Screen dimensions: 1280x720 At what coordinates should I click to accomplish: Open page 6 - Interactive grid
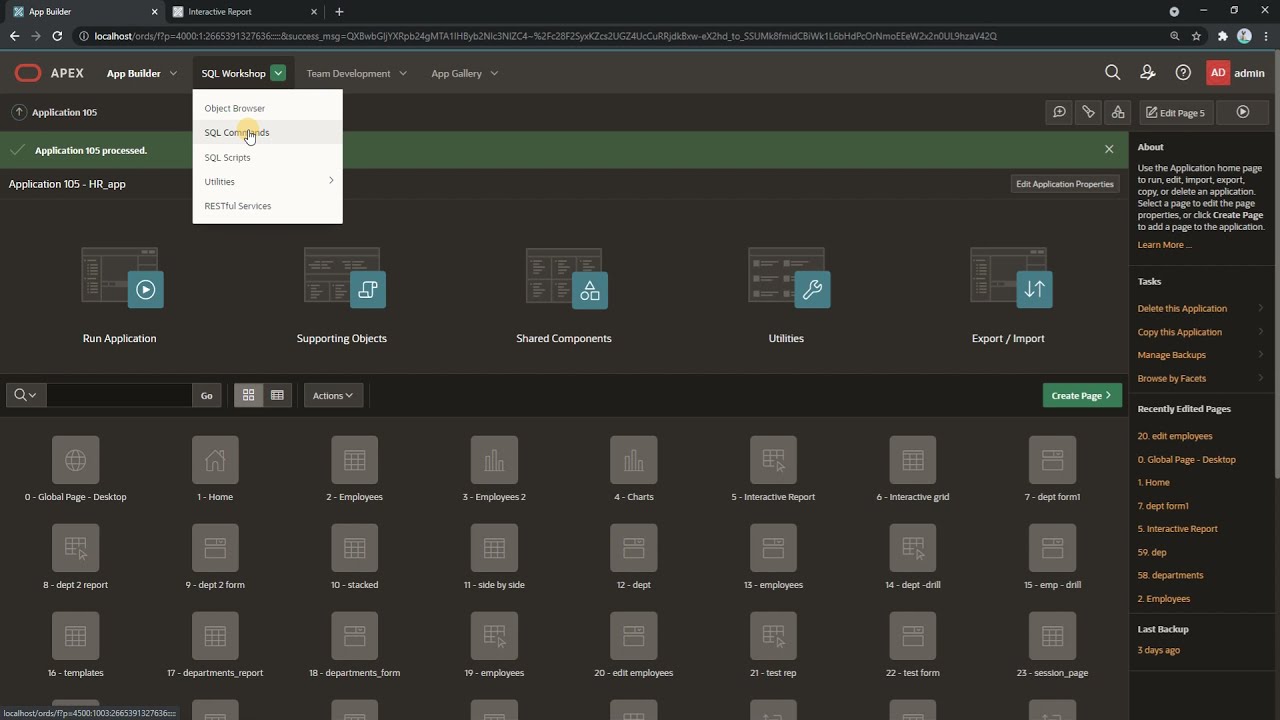(x=913, y=460)
